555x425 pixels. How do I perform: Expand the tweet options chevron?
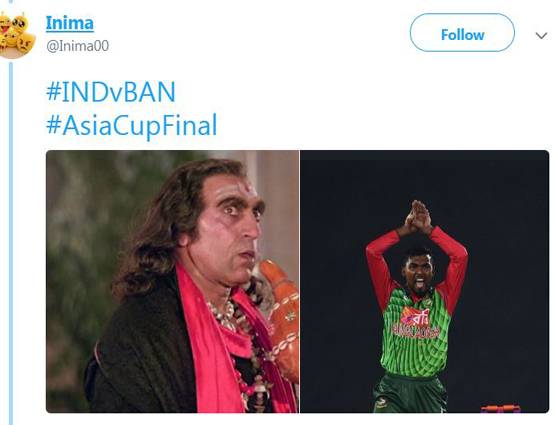541,35
